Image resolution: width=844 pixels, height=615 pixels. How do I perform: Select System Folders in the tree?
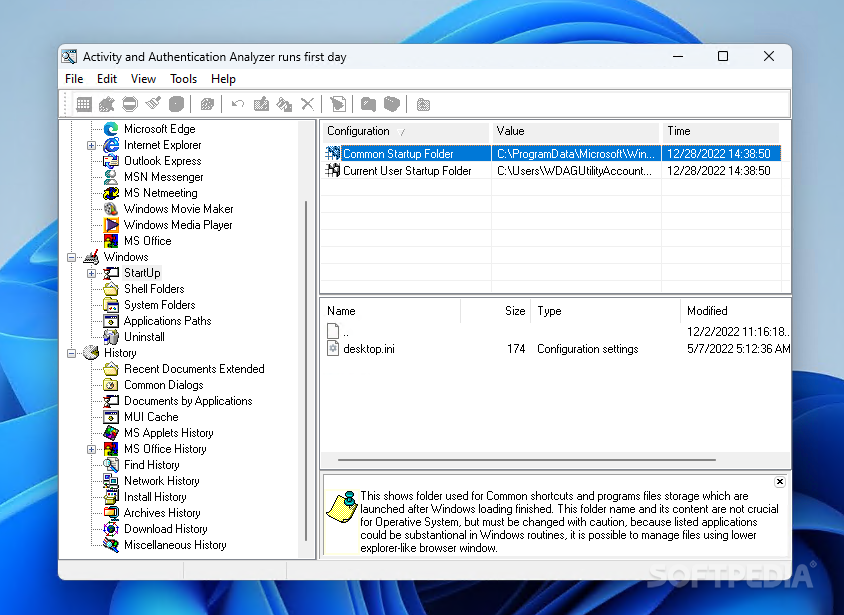tap(159, 305)
